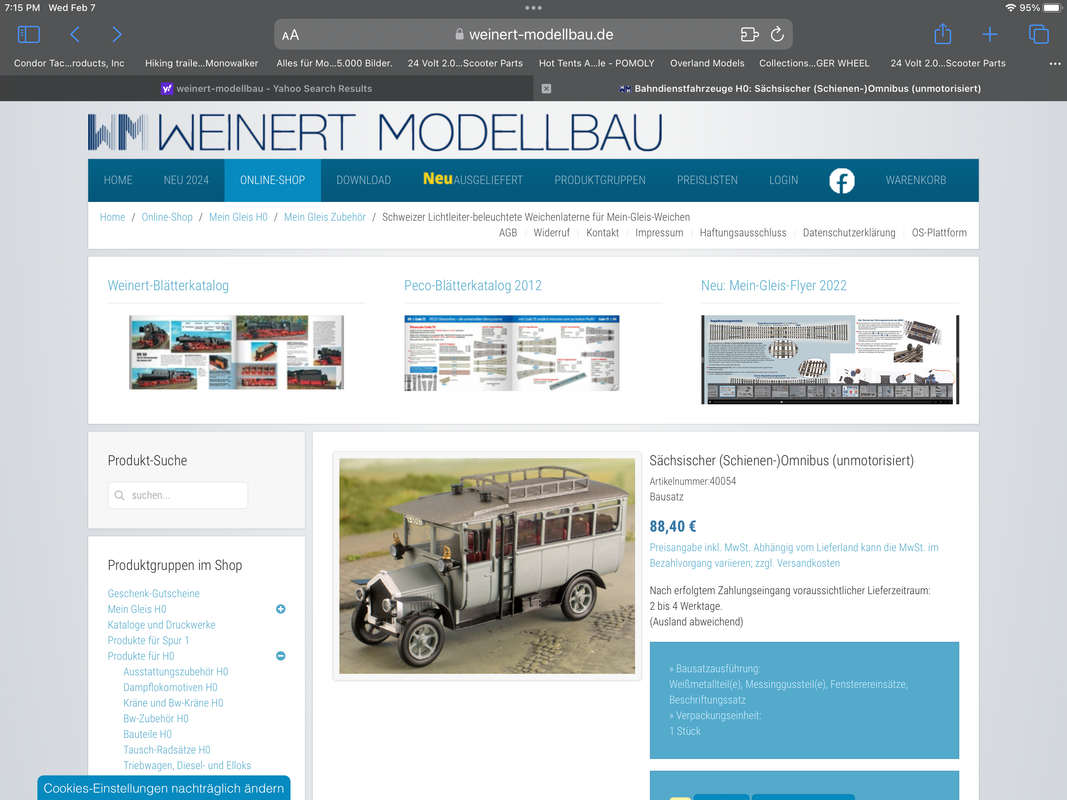This screenshot has height=800, width=1067.
Task: Open the Hot Tents A...le - POMOLY bookmark
Action: 597,63
